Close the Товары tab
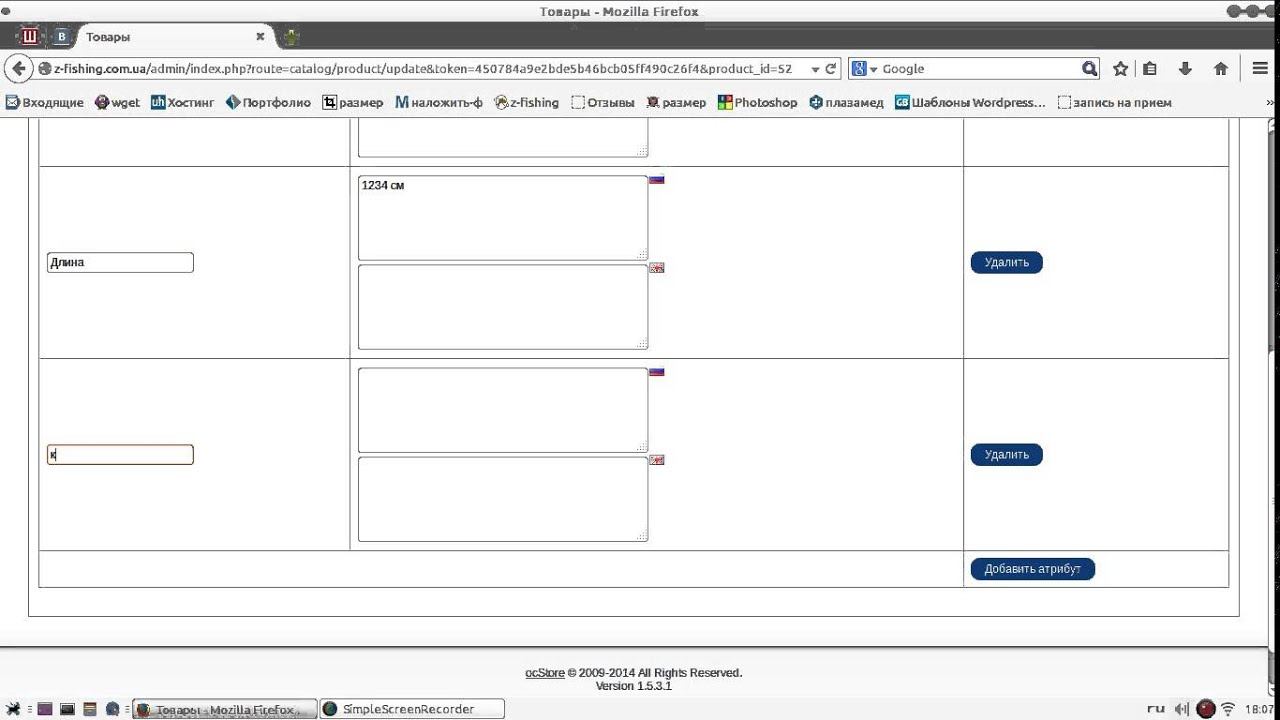1280x720 pixels. coord(260,37)
